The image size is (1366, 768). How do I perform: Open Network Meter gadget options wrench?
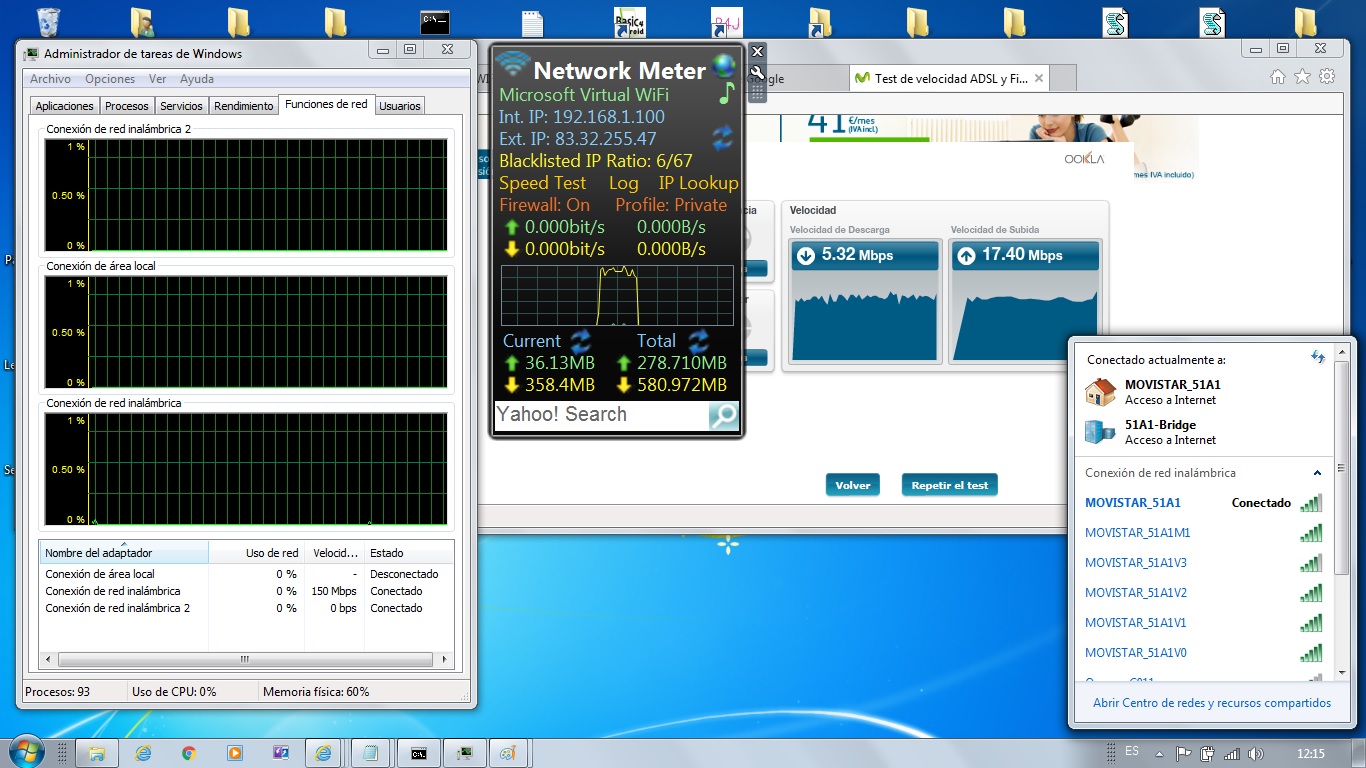click(757, 72)
